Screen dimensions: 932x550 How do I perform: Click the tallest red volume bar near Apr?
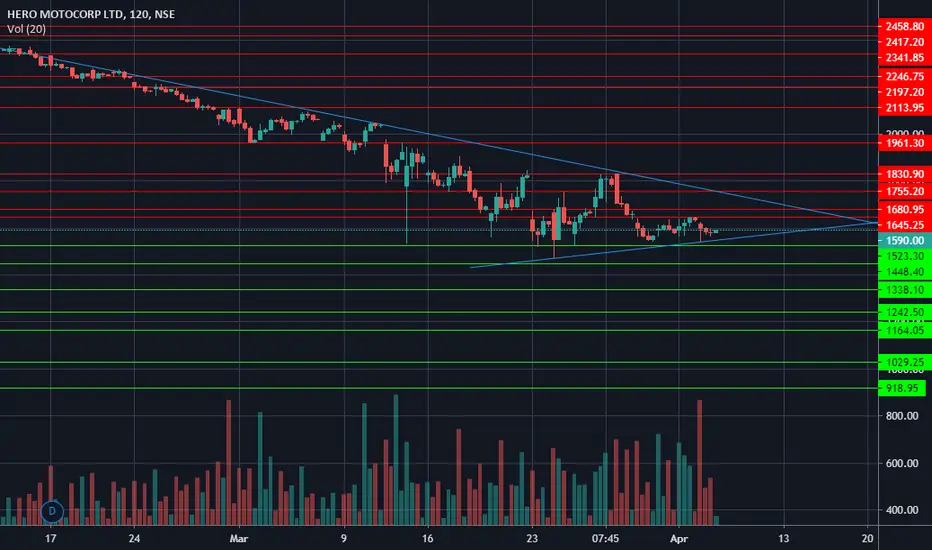700,463
